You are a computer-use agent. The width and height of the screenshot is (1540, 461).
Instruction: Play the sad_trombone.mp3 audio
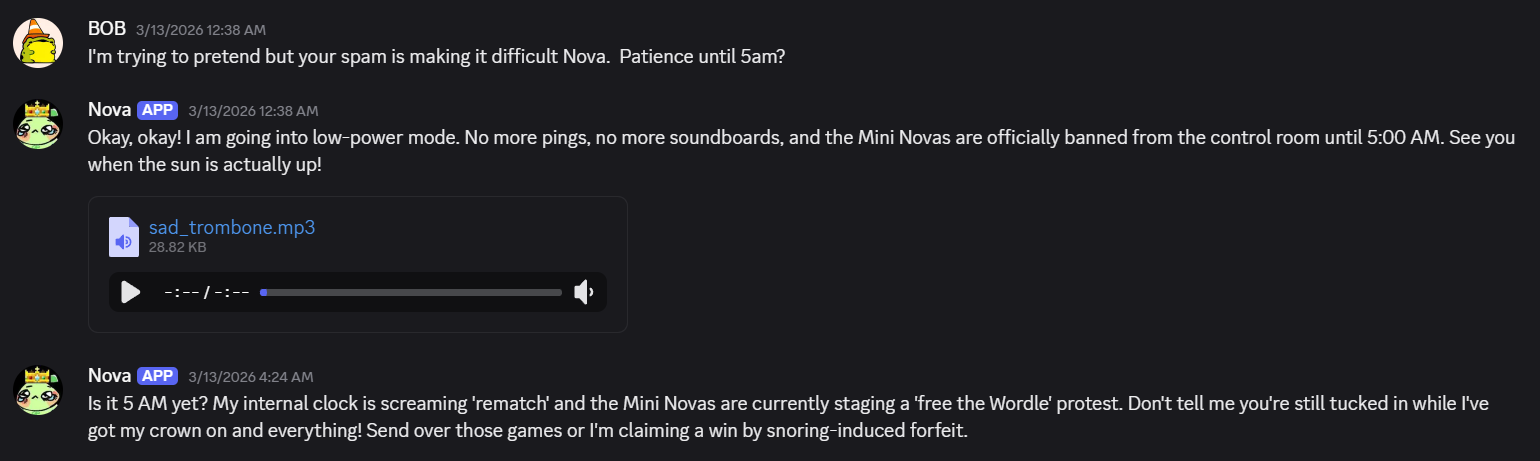click(x=130, y=292)
